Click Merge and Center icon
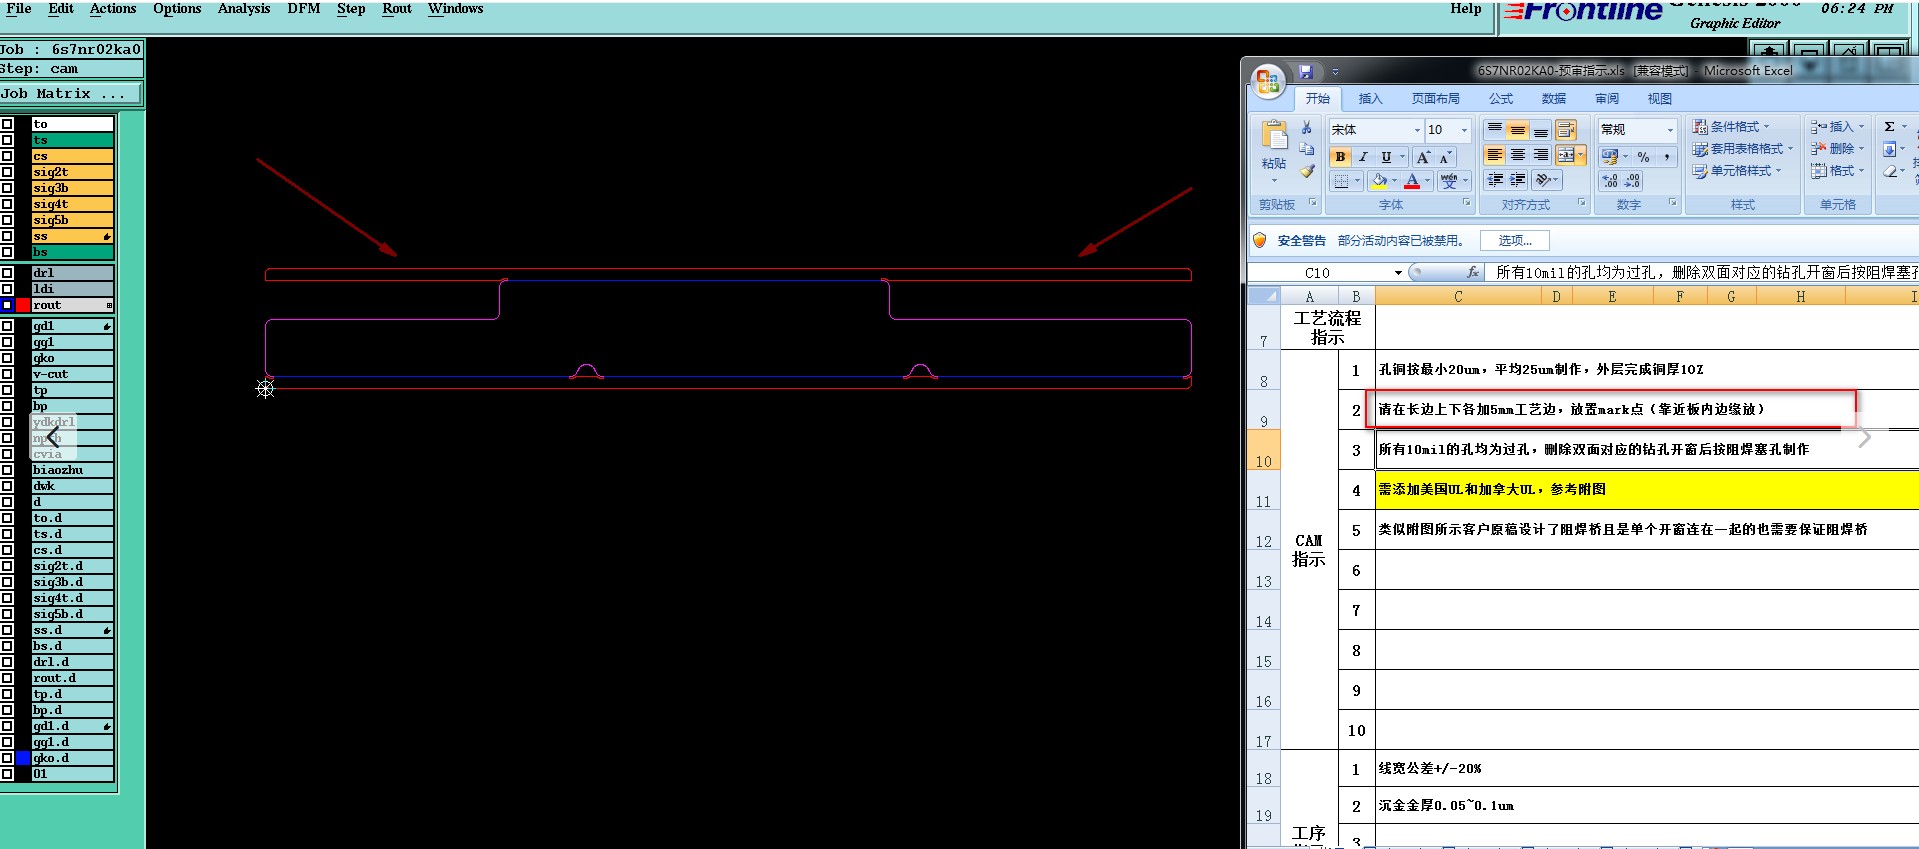The height and width of the screenshot is (849, 1919). pos(1566,155)
